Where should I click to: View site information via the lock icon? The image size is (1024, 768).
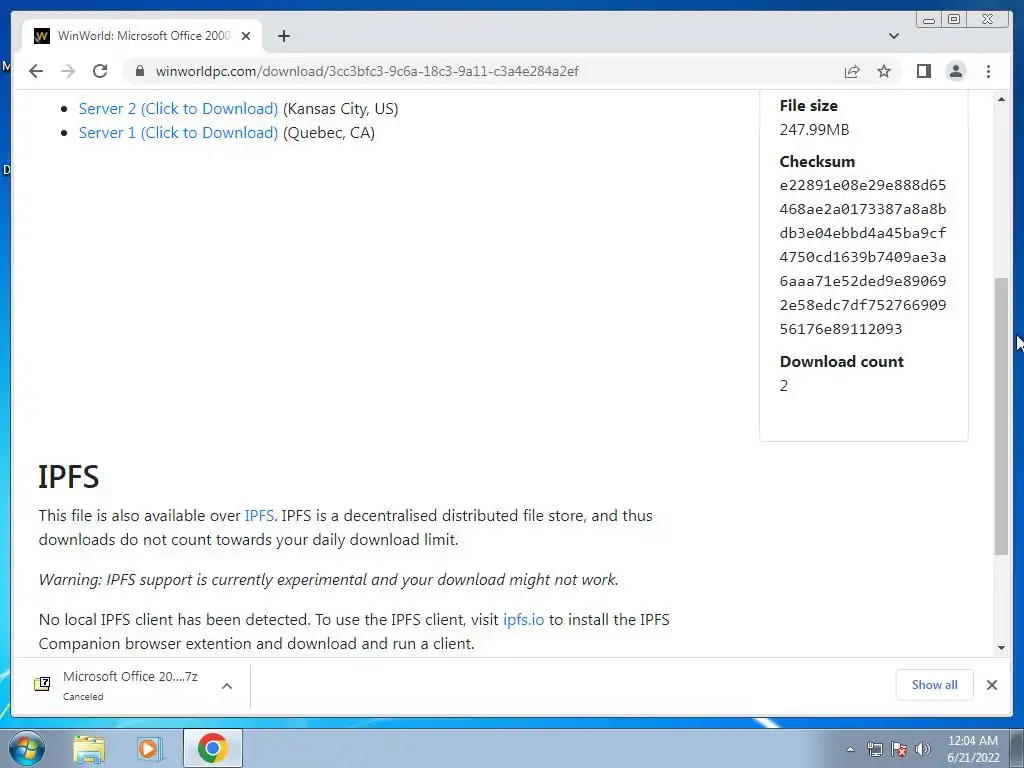tap(139, 71)
